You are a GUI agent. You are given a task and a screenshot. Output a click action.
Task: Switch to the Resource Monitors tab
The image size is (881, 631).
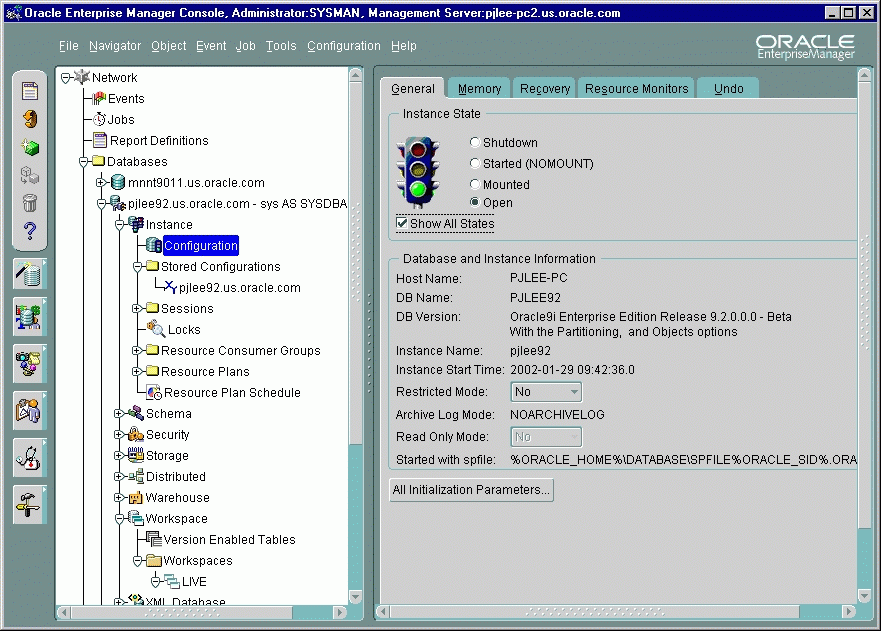click(636, 89)
